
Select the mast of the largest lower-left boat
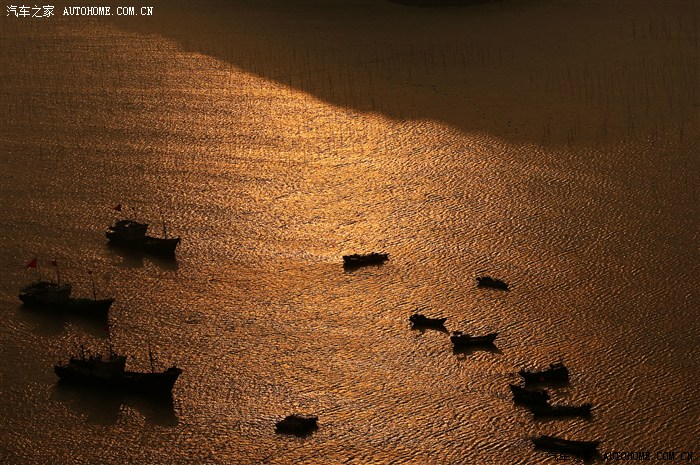pos(151,358)
